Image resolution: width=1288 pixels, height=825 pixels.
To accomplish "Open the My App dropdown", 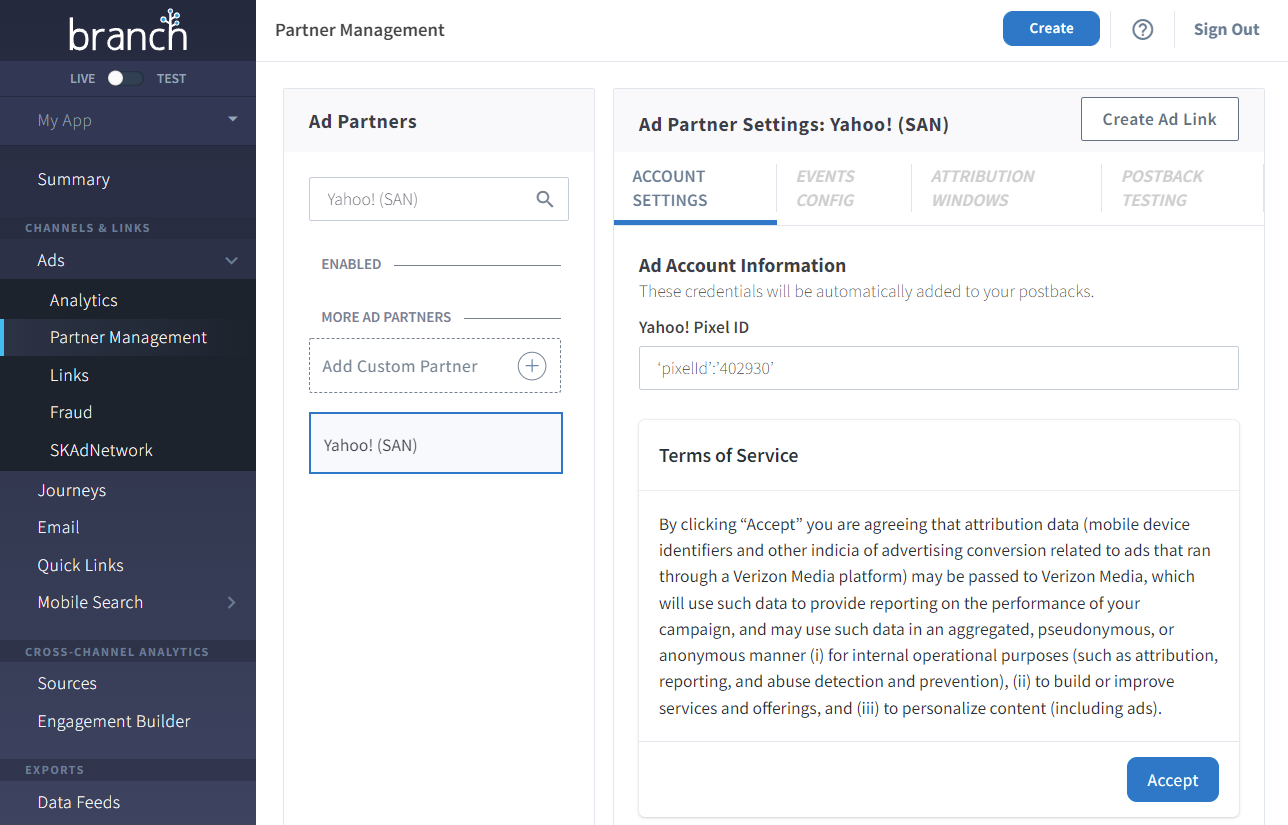I will tap(128, 120).
